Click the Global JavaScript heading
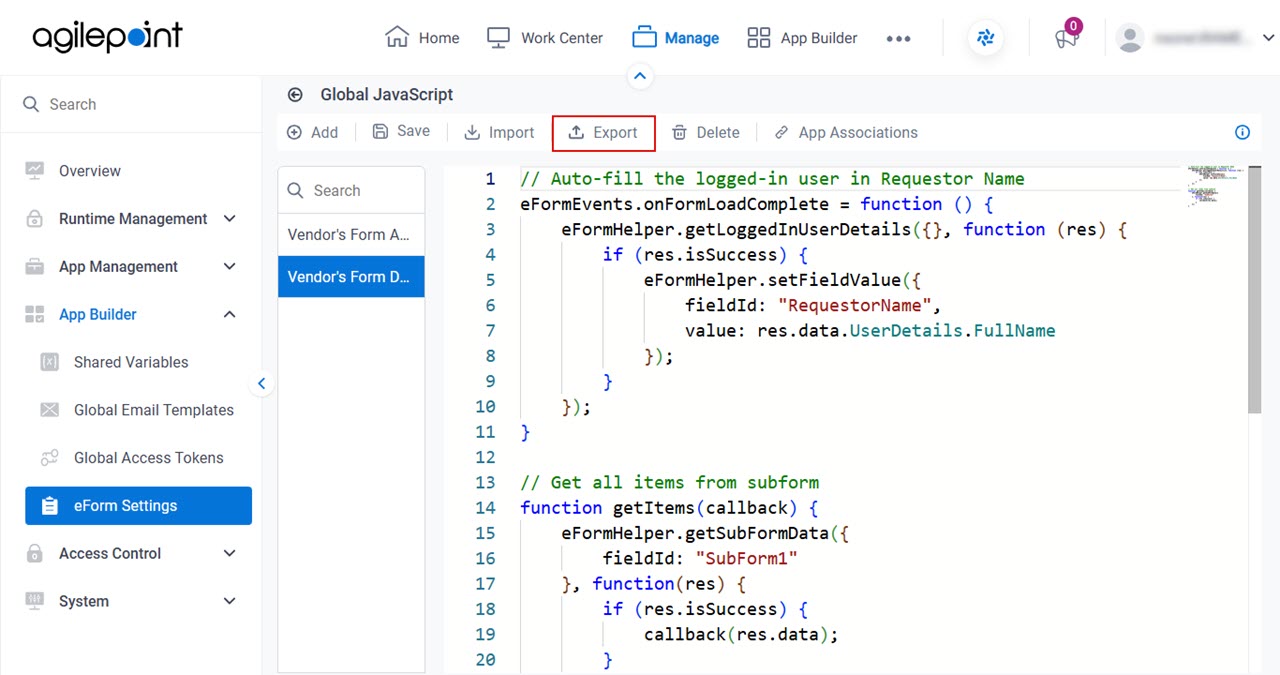 387,95
